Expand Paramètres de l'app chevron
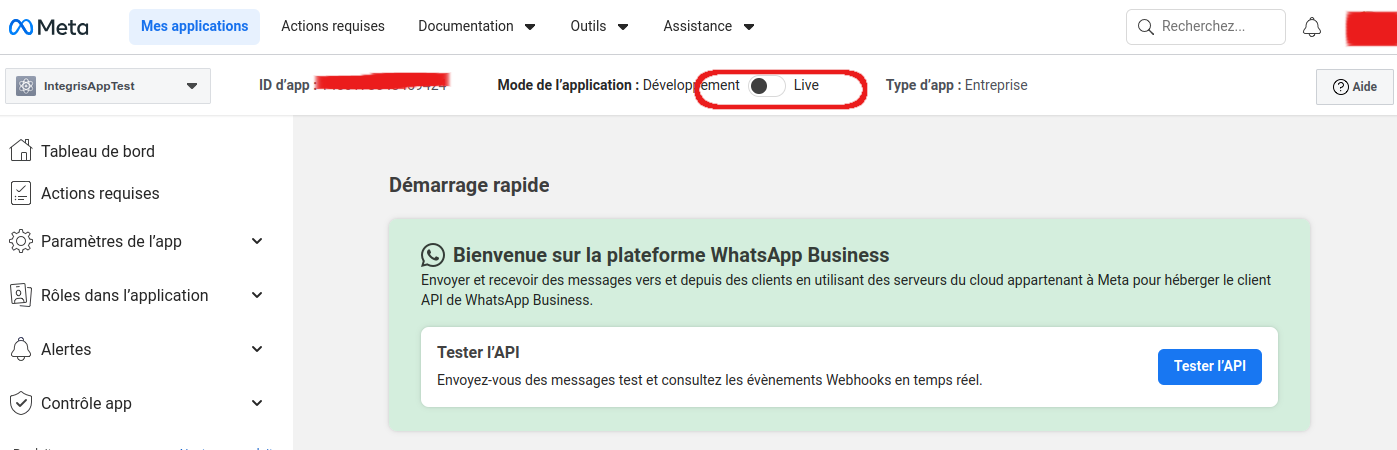1397x450 pixels. click(x=257, y=241)
